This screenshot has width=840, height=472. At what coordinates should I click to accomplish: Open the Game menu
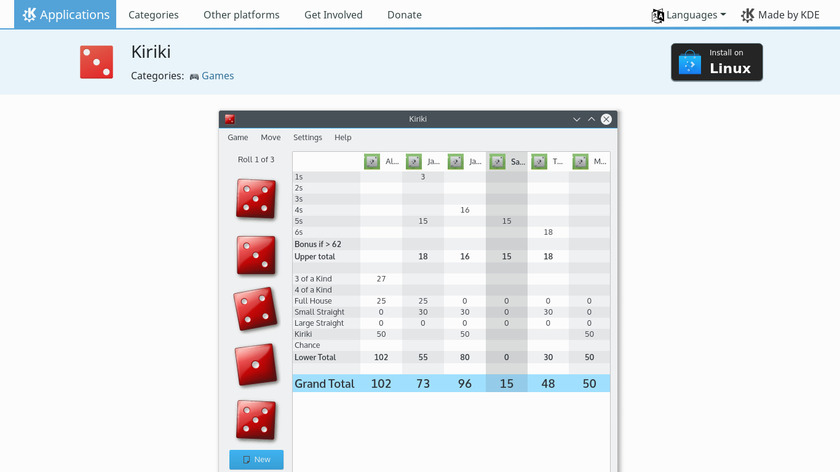click(x=238, y=138)
